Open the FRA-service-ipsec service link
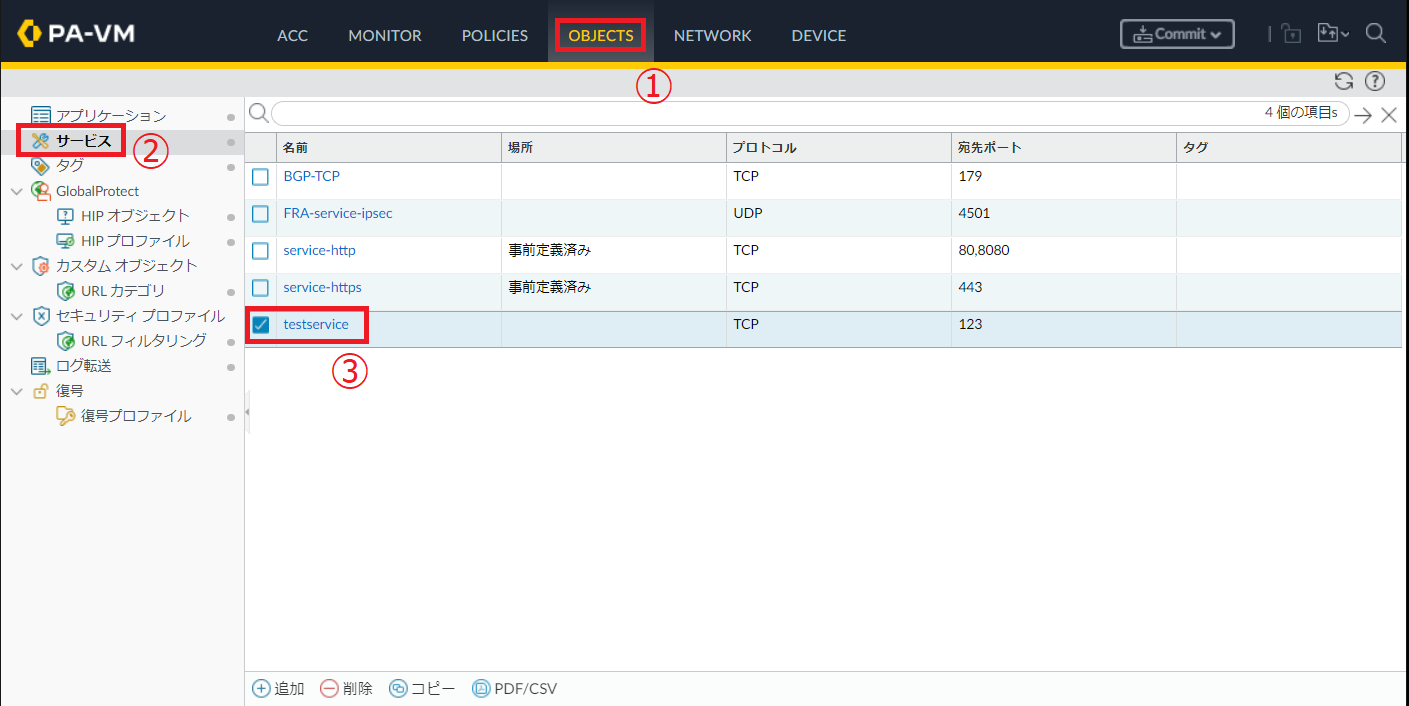This screenshot has height=706, width=1409. [337, 214]
